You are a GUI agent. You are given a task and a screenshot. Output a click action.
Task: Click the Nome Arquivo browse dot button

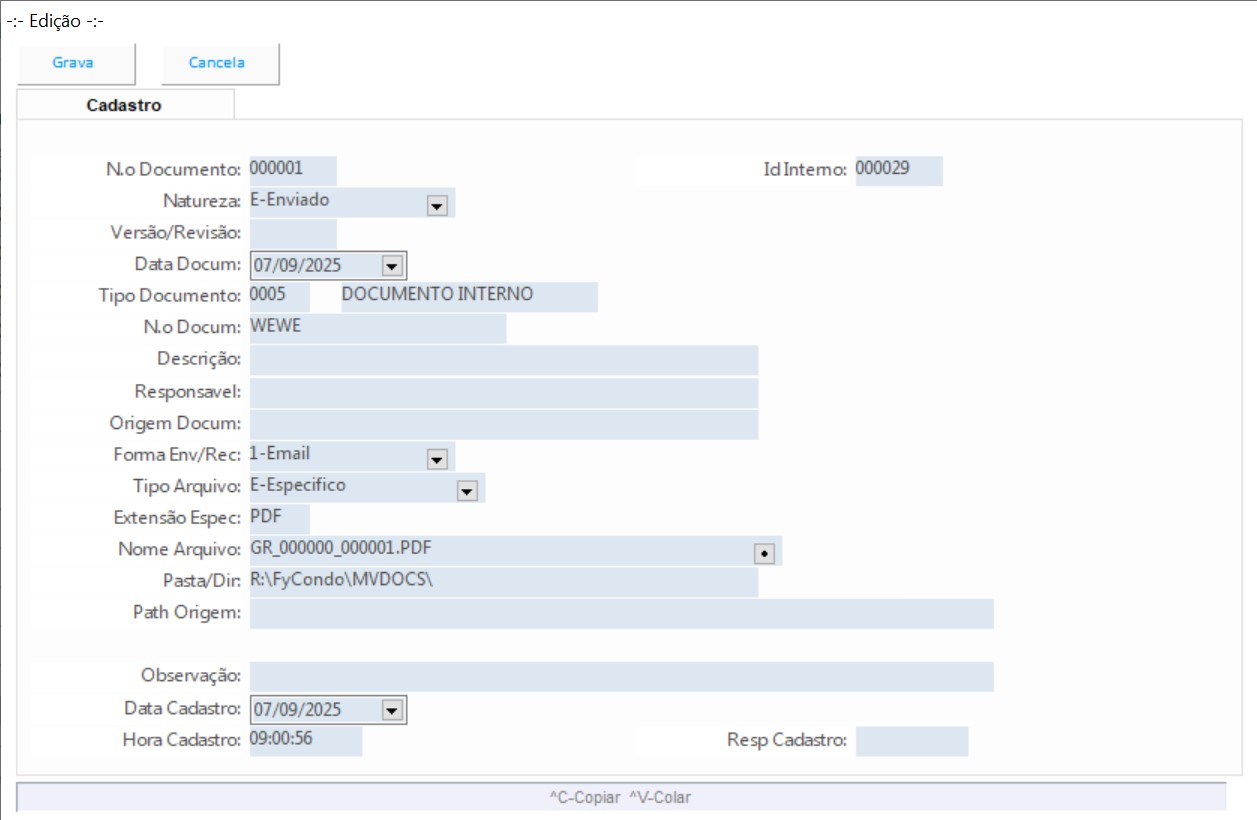click(x=764, y=553)
